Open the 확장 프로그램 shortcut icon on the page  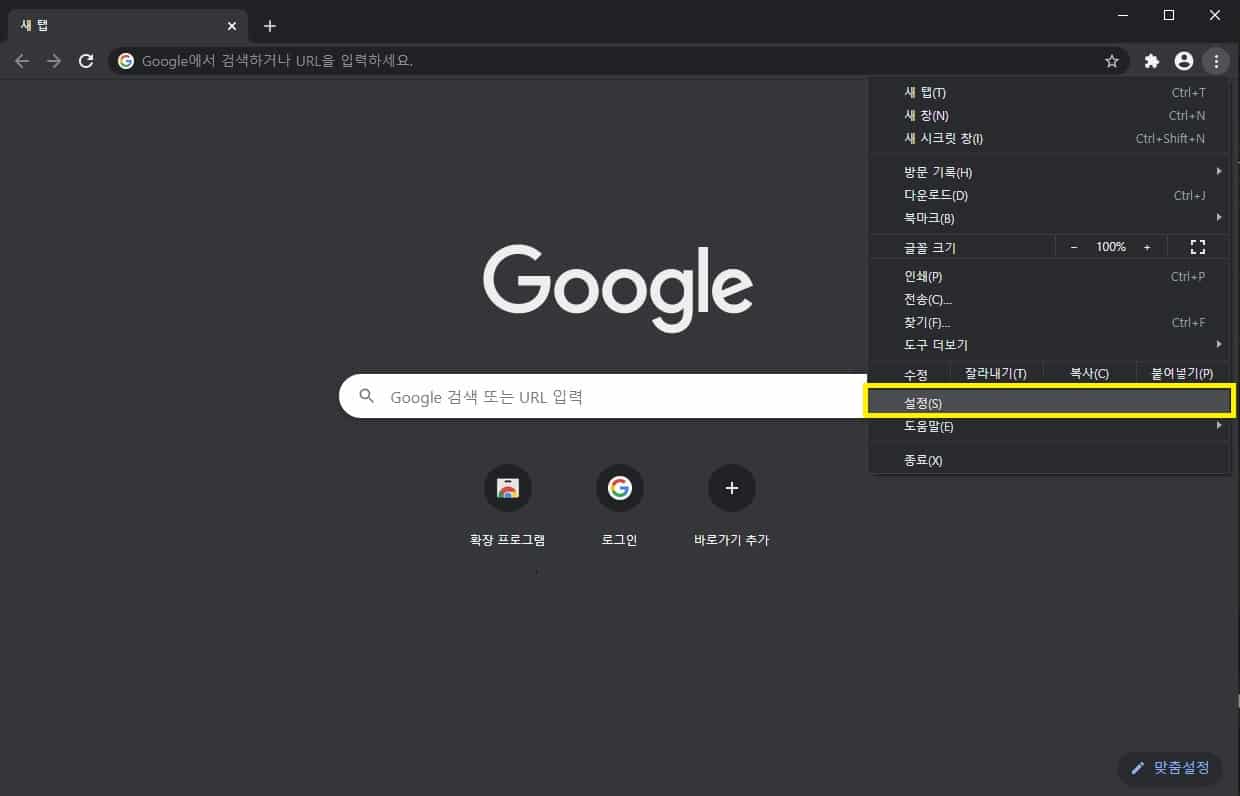(x=507, y=488)
